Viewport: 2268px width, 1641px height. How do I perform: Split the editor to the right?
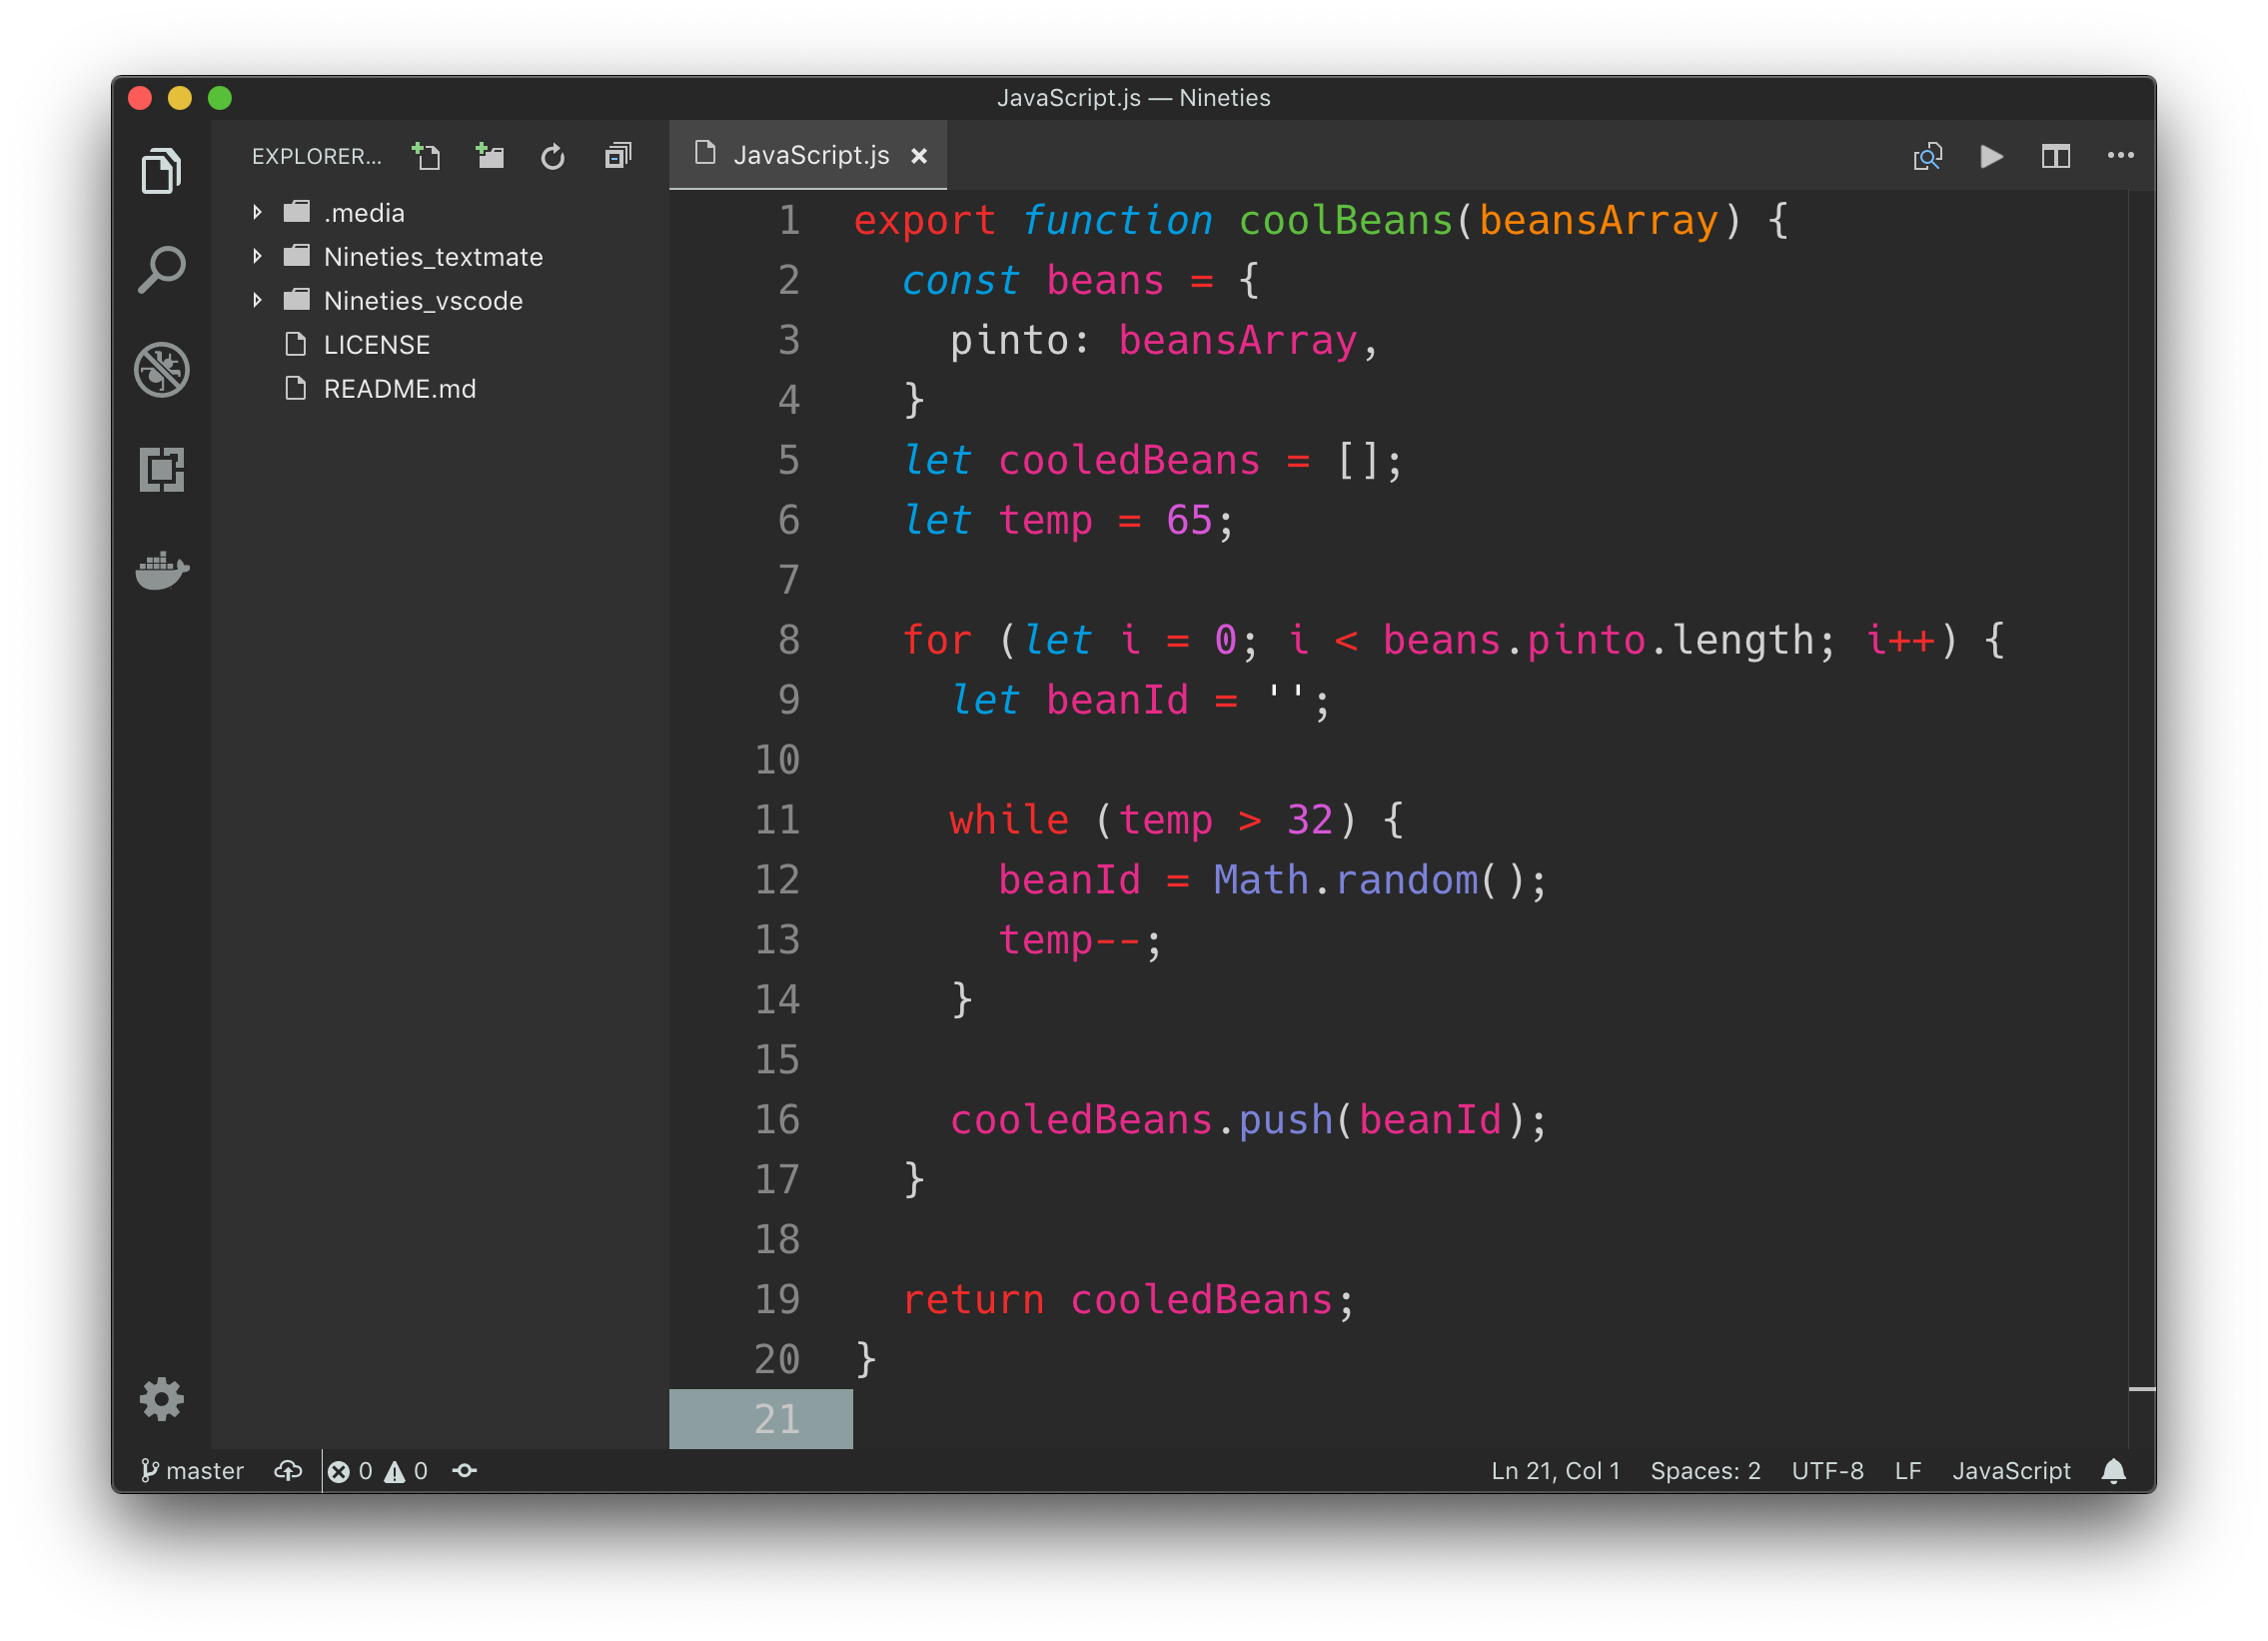(2055, 156)
